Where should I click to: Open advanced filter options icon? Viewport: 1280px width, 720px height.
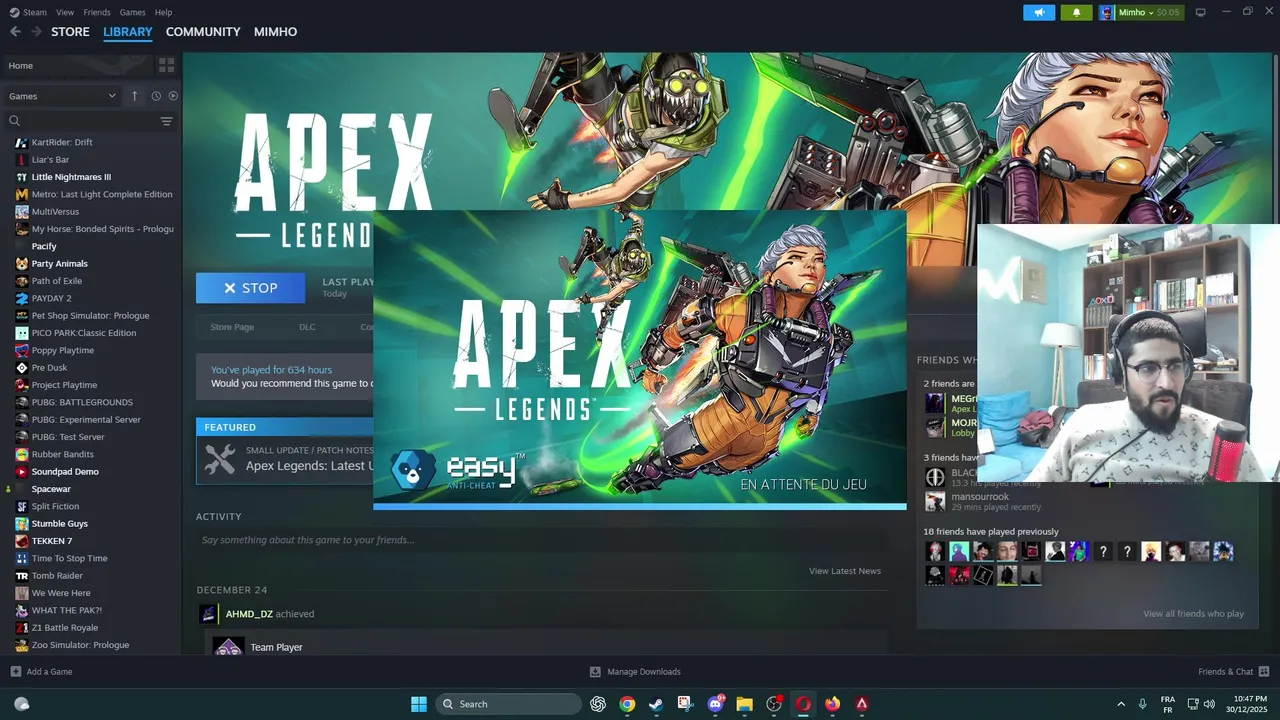pos(167,121)
